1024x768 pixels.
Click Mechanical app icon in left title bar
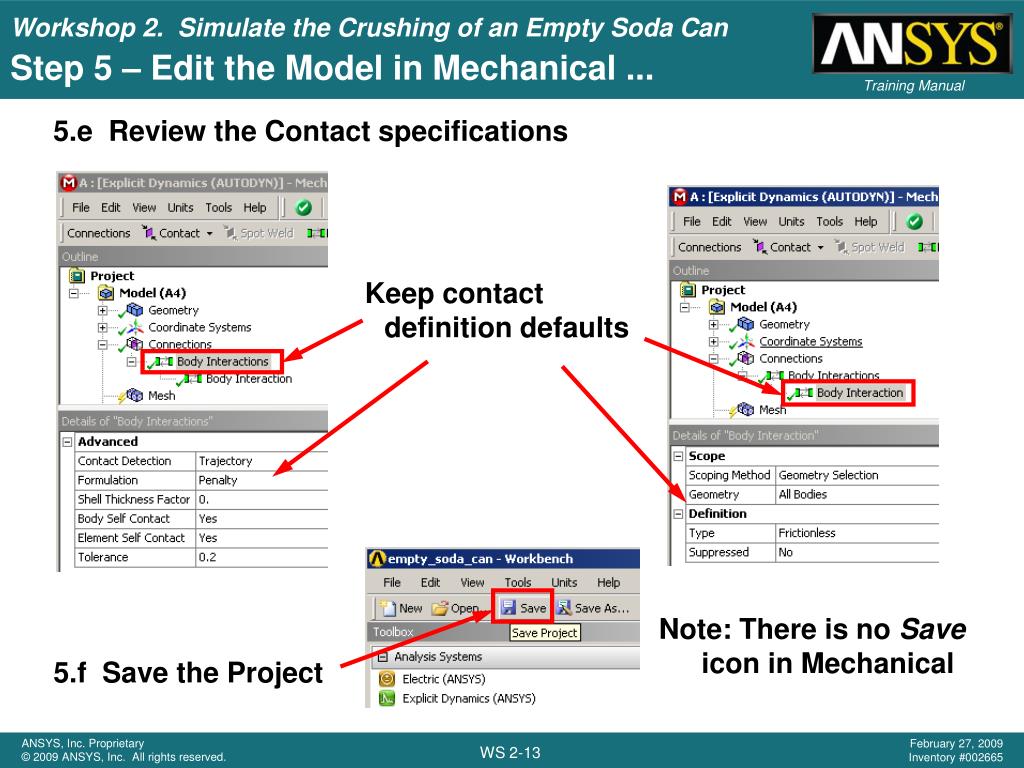[x=69, y=183]
